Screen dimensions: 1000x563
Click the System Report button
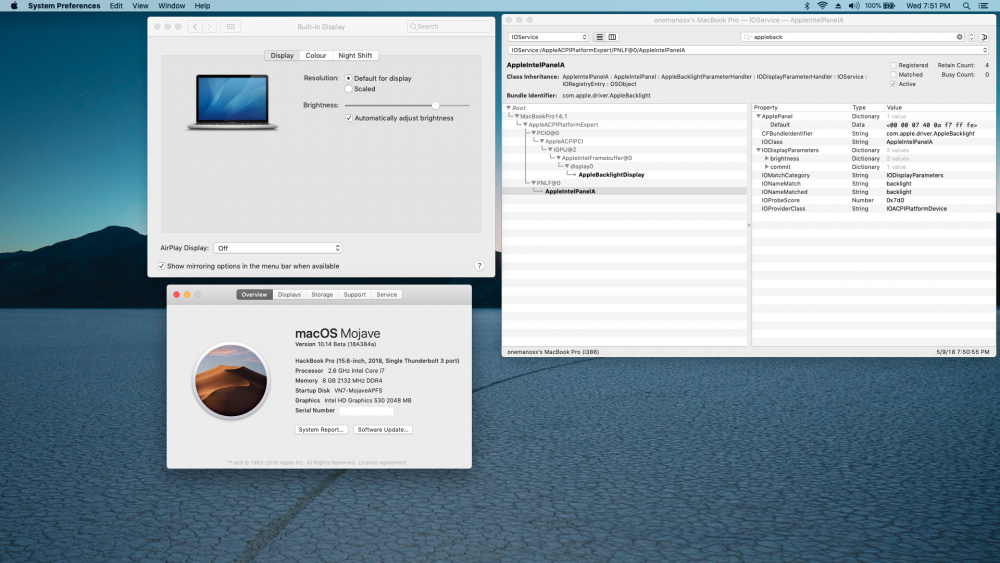[321, 430]
